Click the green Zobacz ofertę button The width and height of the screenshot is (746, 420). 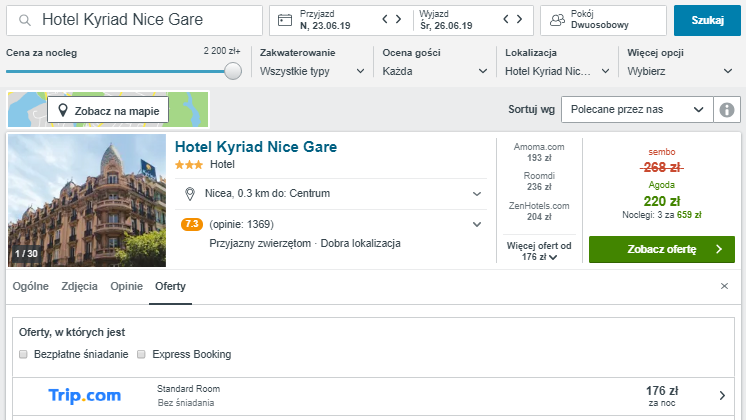[x=662, y=249]
